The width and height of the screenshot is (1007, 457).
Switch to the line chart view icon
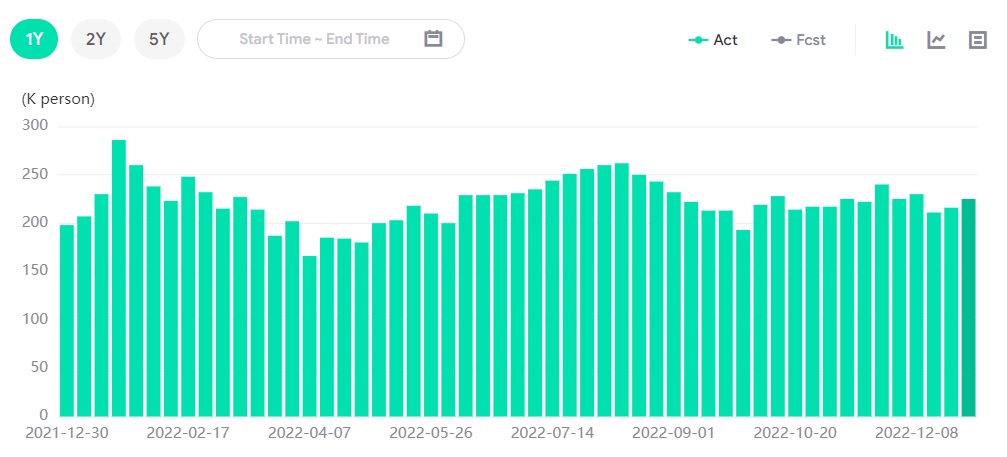pos(936,40)
